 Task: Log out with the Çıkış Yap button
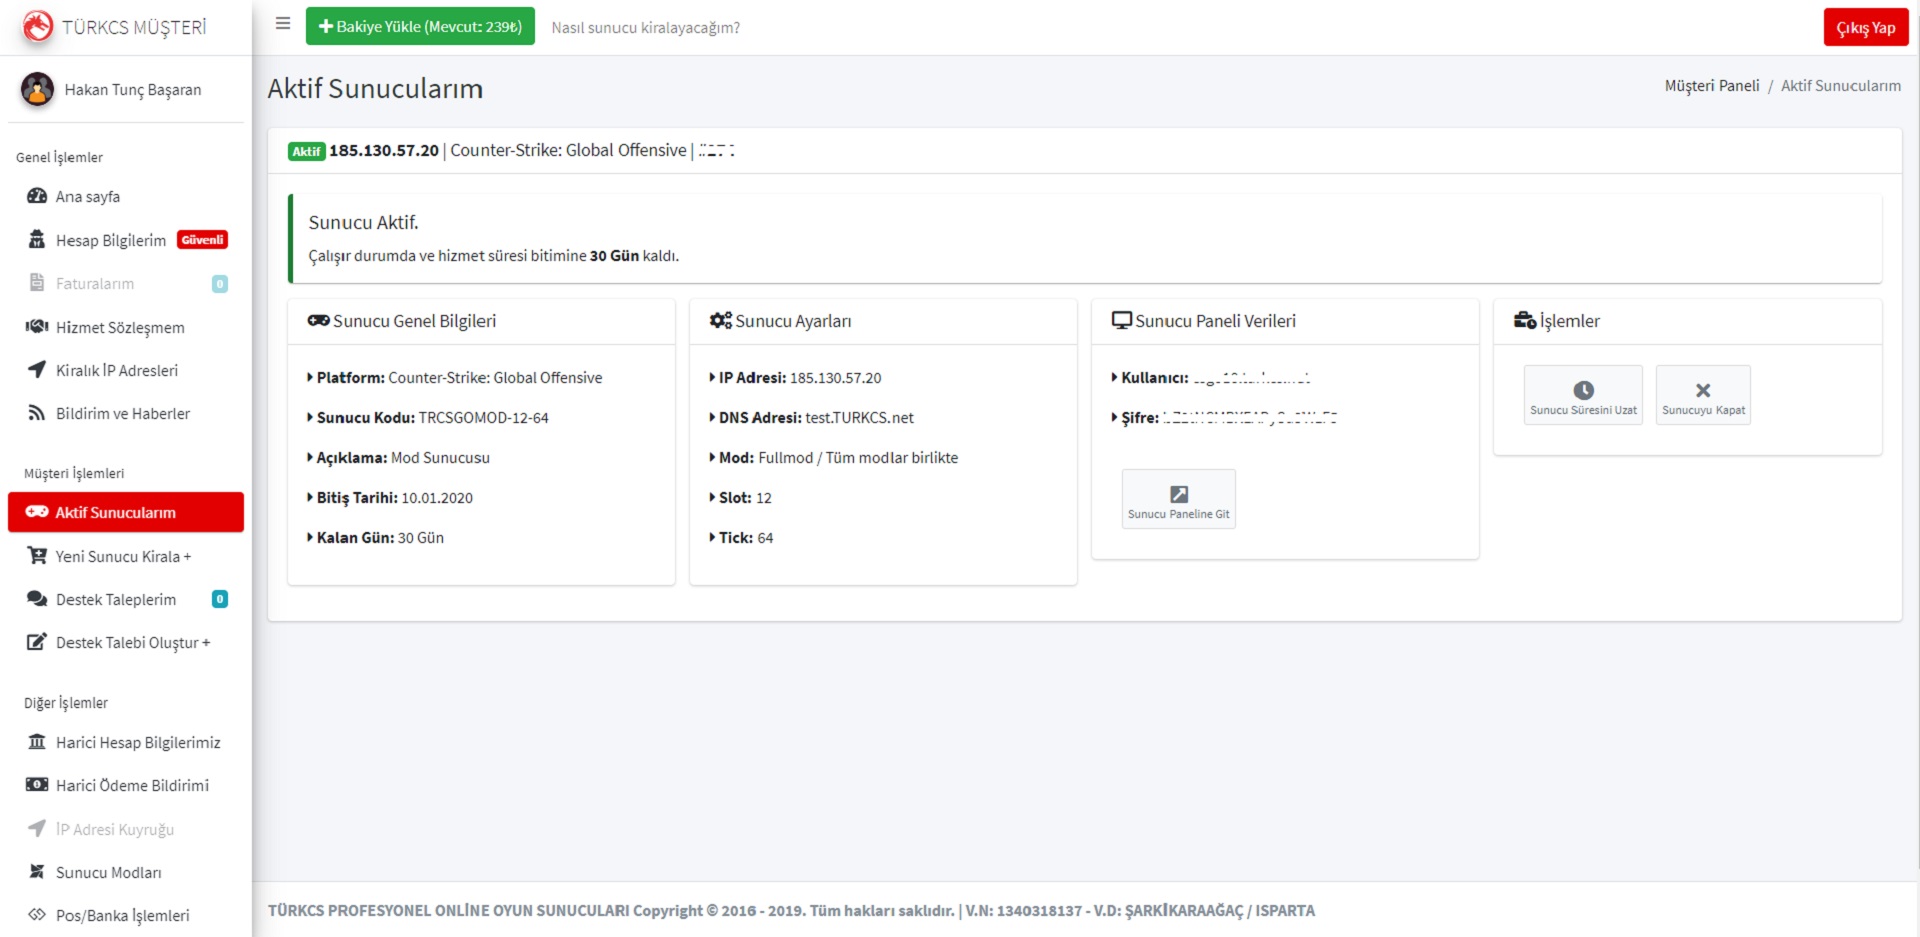point(1865,28)
